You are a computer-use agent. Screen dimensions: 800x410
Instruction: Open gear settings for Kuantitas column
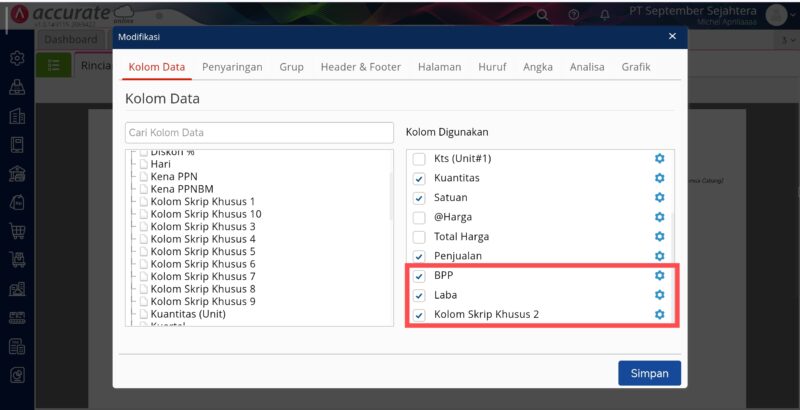tap(659, 178)
